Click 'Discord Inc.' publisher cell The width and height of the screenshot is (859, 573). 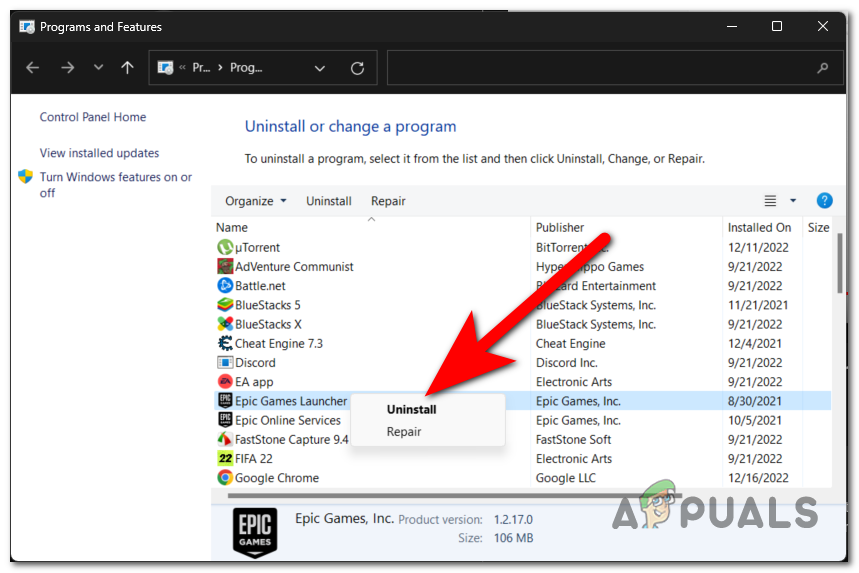point(566,363)
